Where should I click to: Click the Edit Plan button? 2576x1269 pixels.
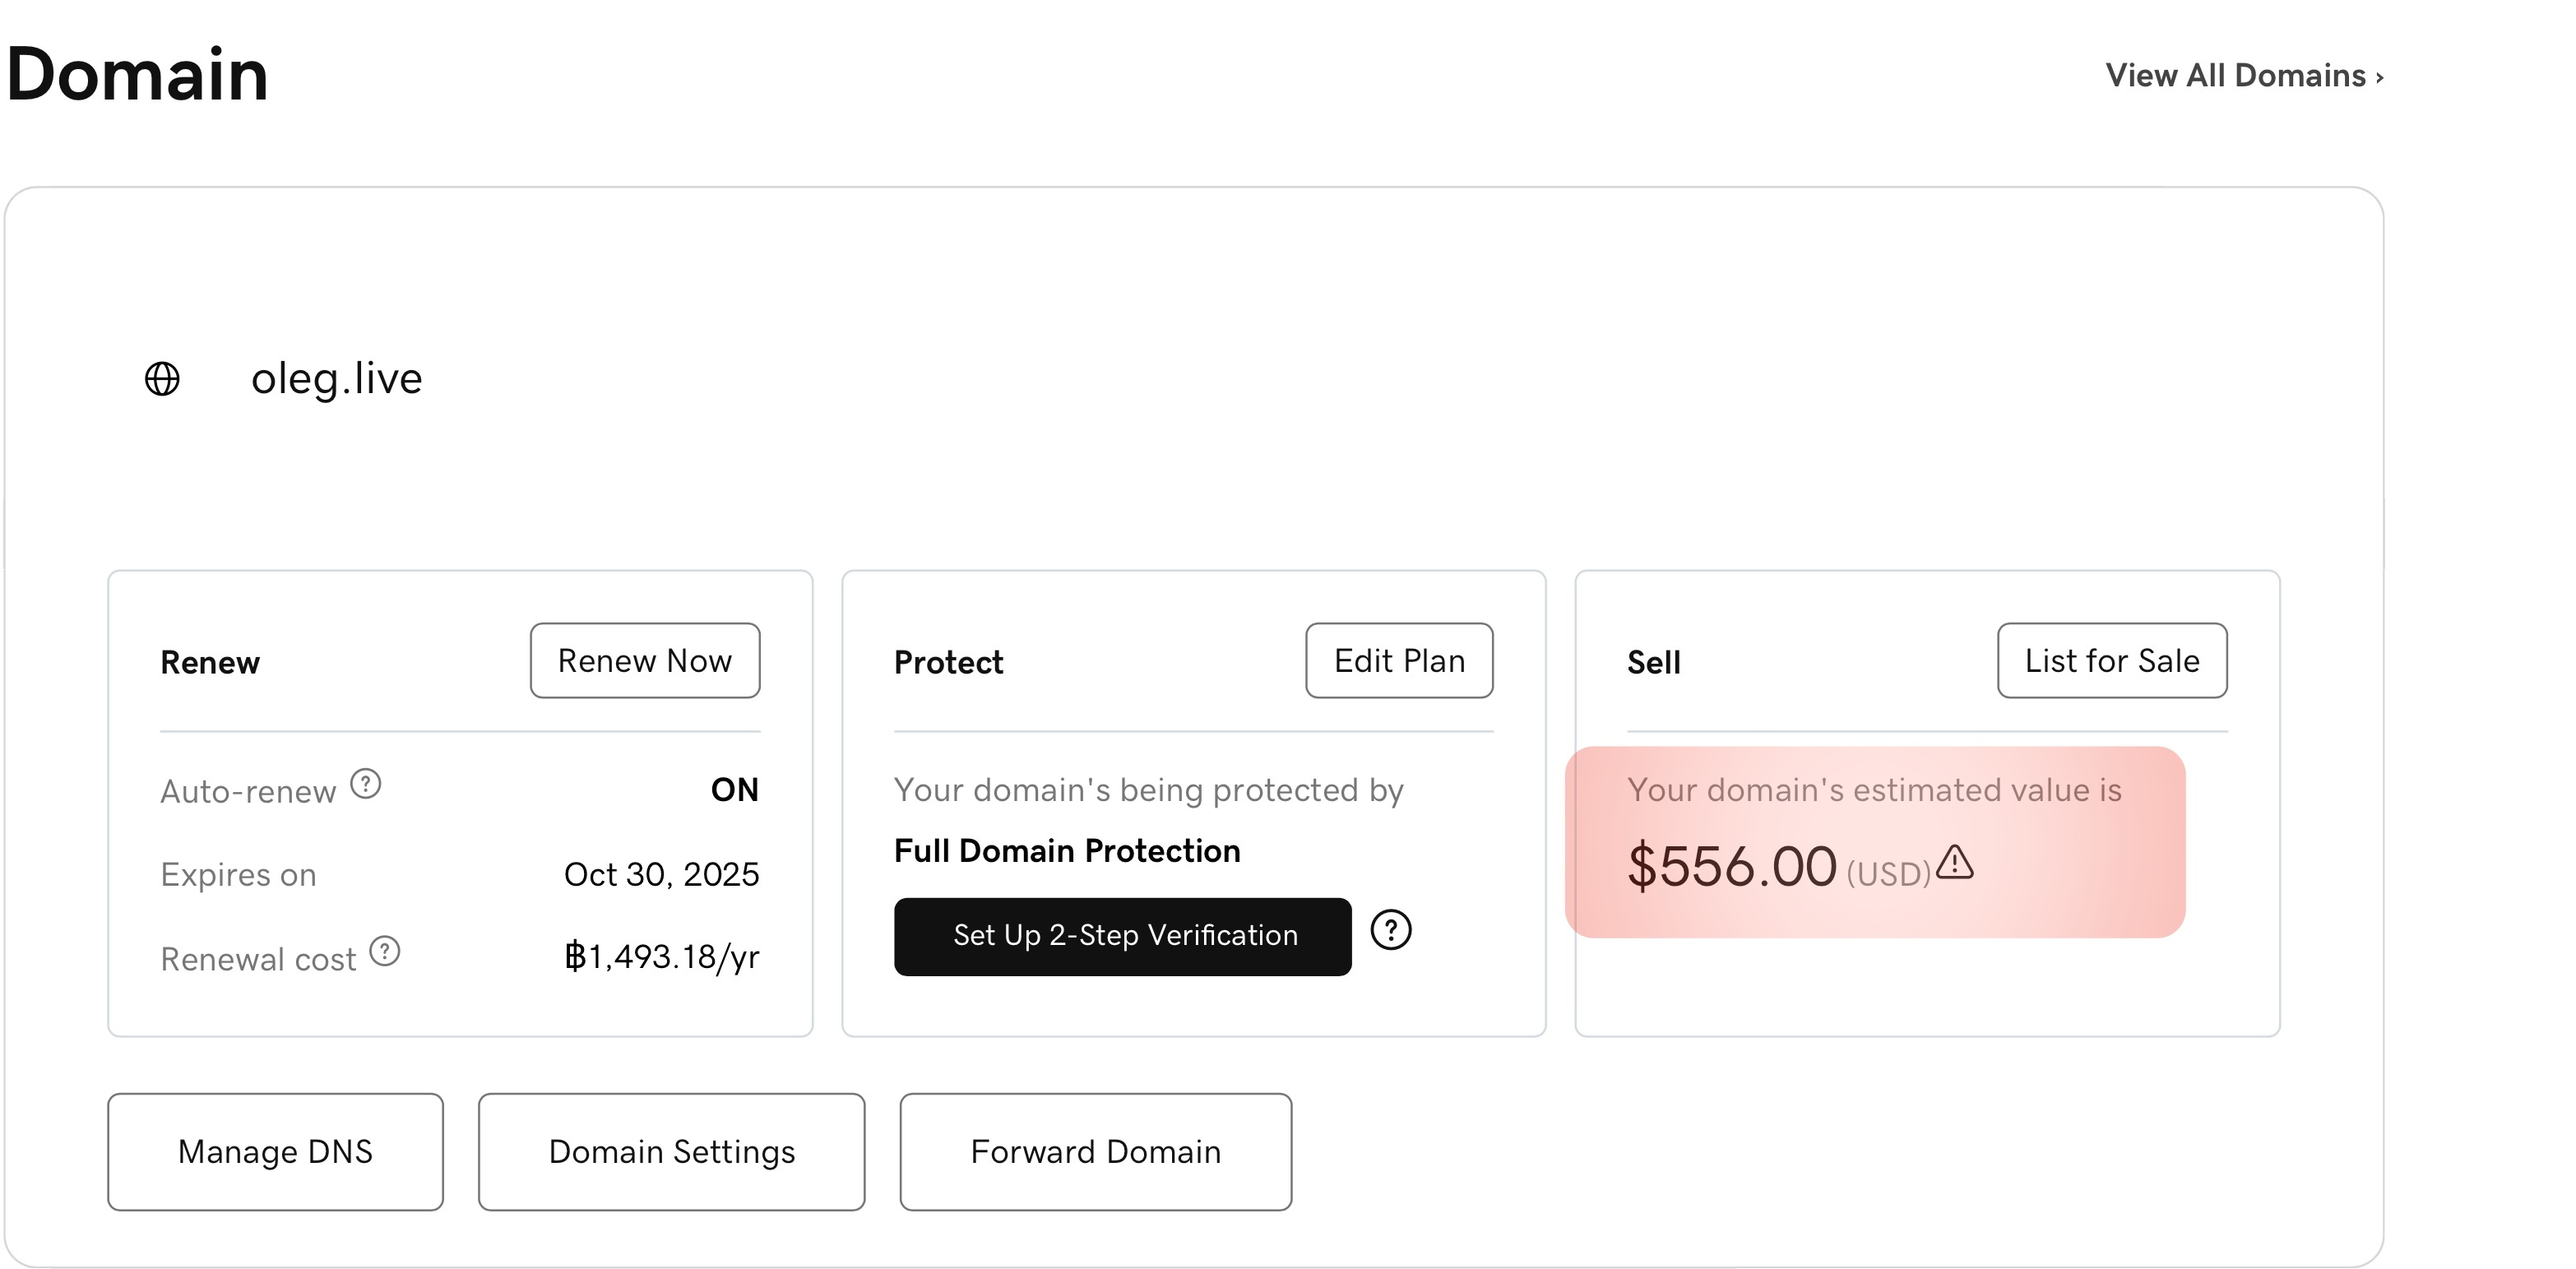[1399, 661]
